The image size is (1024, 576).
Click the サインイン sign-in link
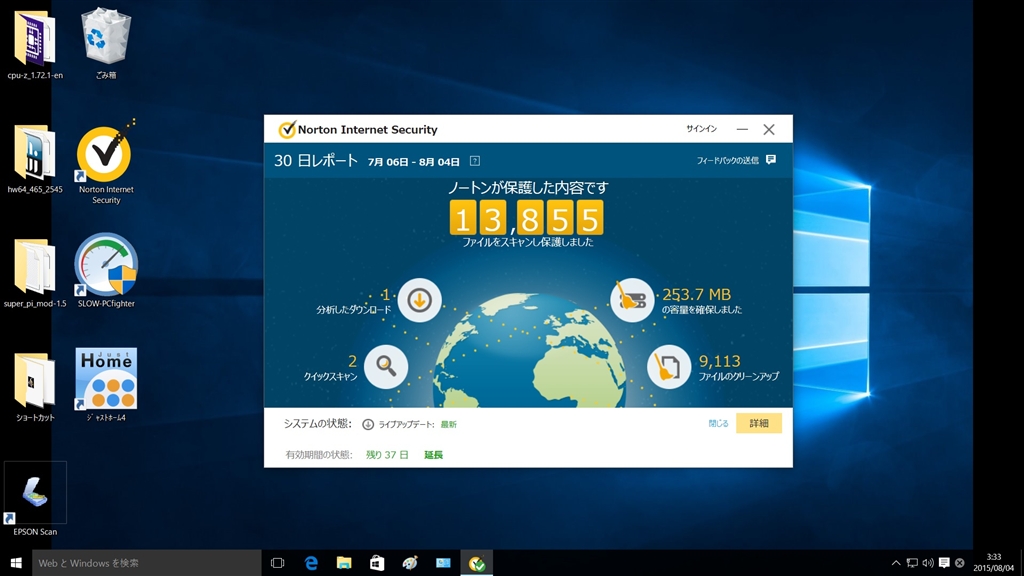point(701,129)
